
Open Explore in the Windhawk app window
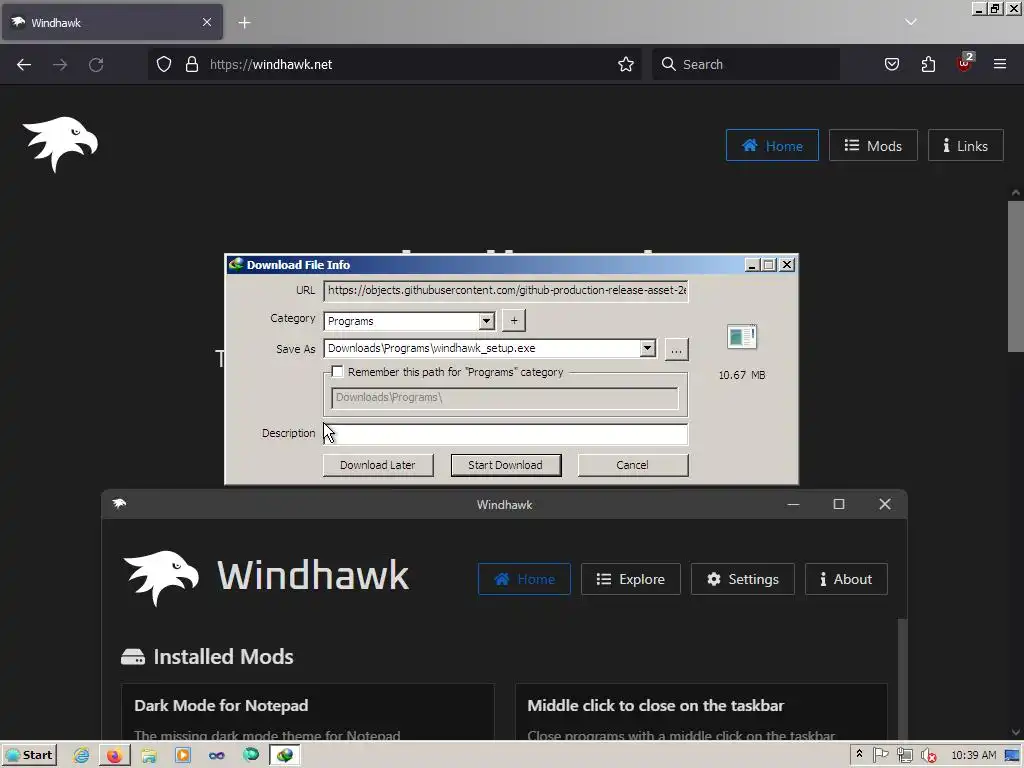click(630, 579)
